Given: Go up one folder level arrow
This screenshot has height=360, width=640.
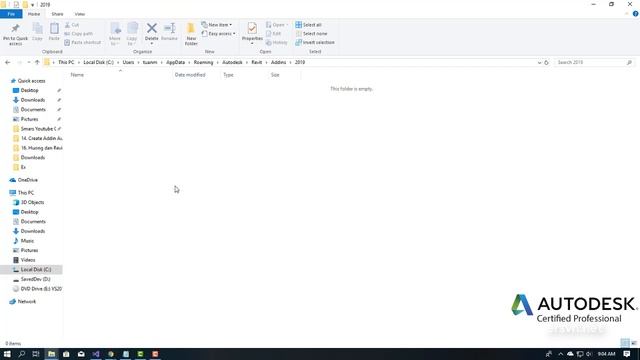Looking at the screenshot, I should 37,62.
